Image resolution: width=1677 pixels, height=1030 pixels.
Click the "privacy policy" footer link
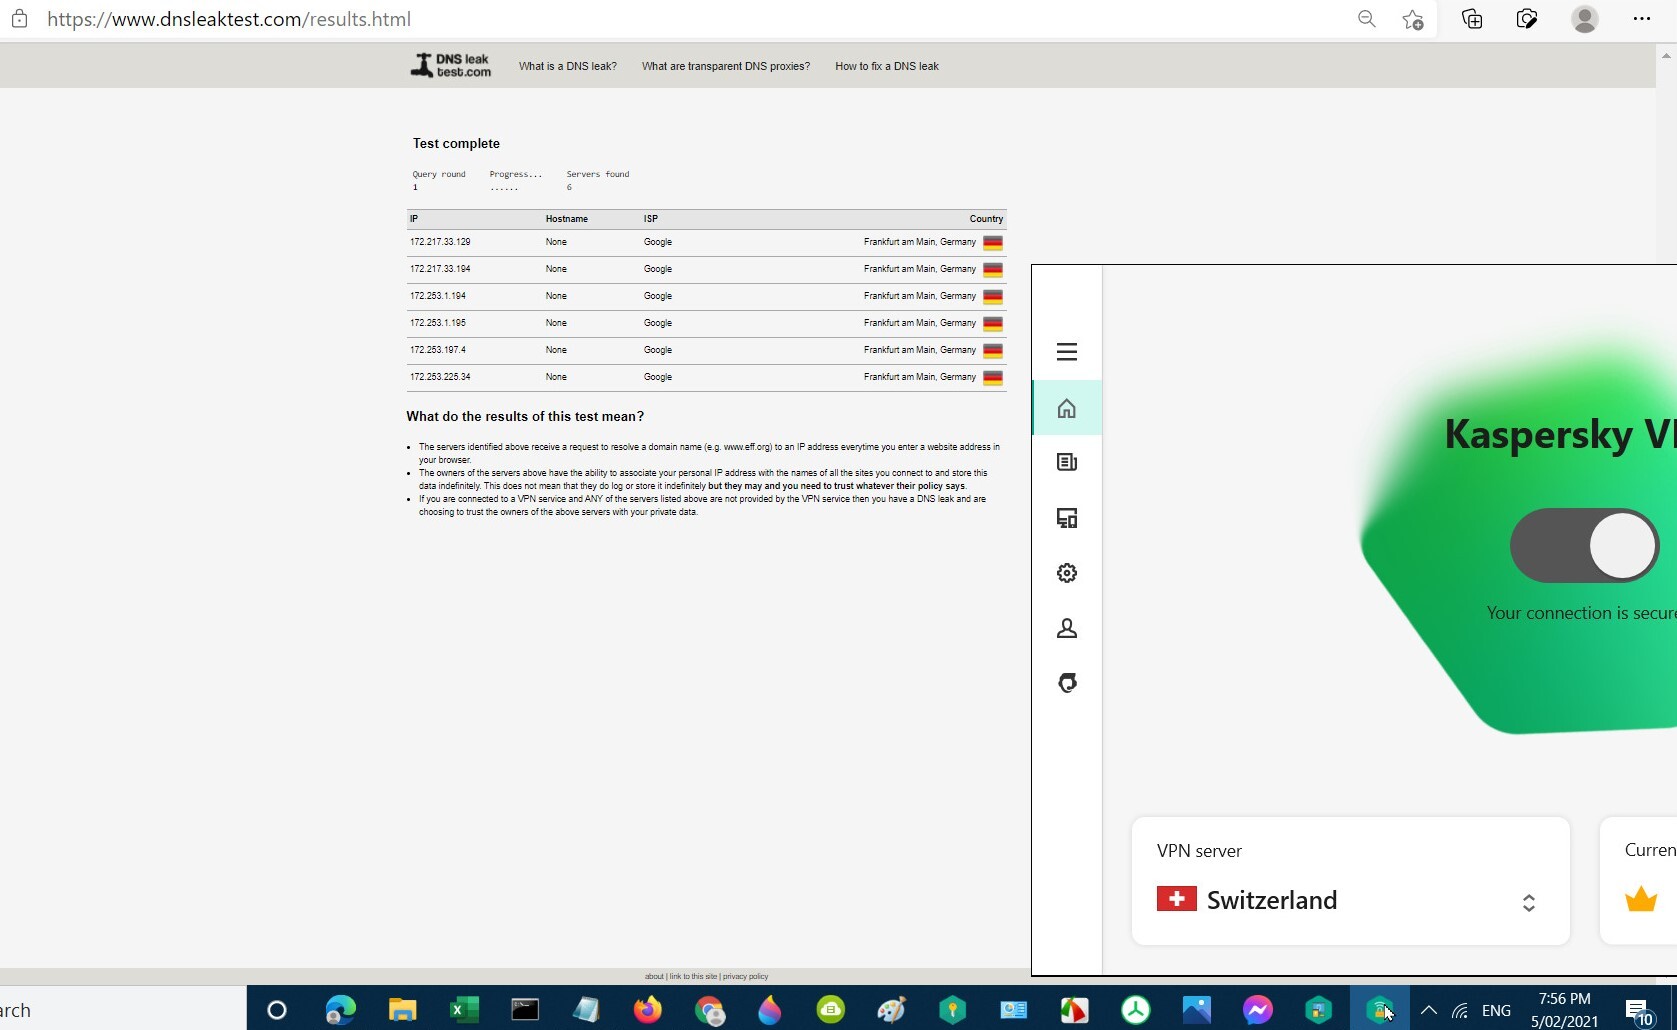(746, 977)
